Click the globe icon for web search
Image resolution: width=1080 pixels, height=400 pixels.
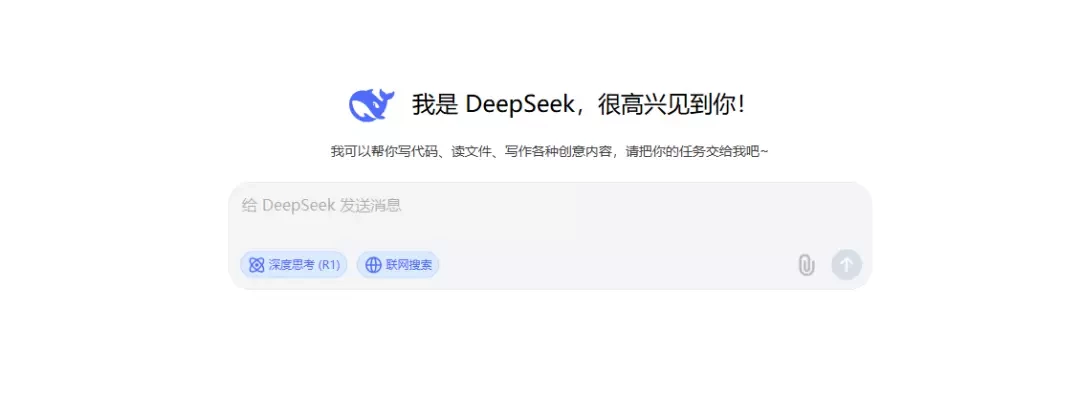373,265
